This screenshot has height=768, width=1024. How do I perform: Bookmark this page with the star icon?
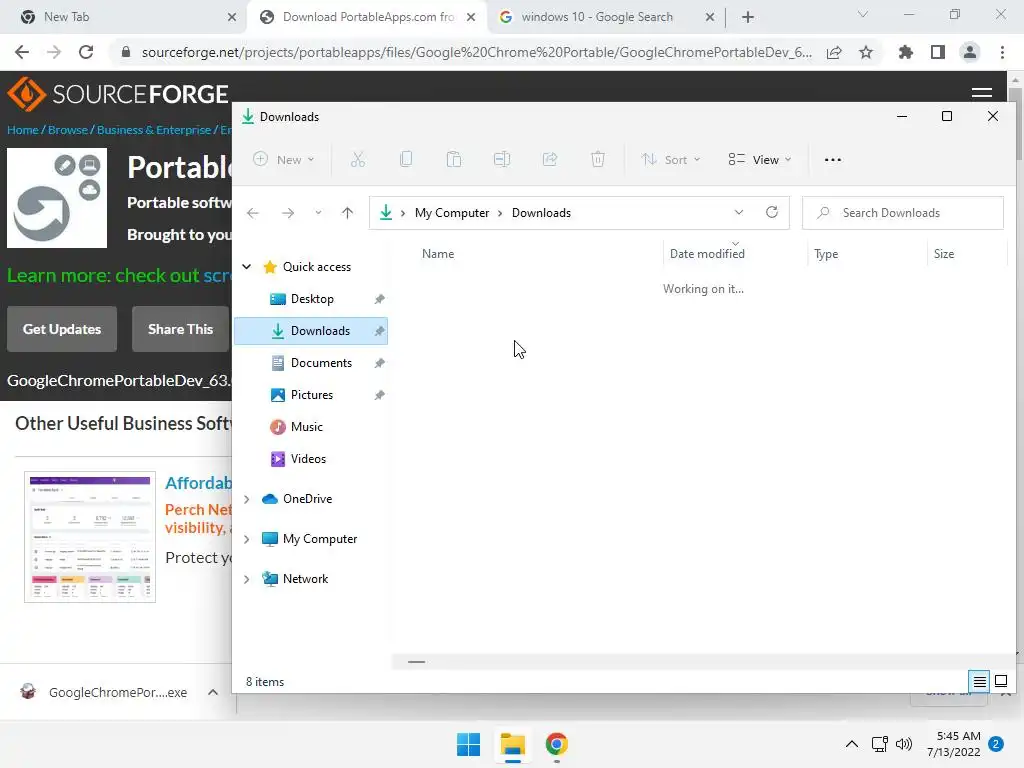(x=866, y=52)
